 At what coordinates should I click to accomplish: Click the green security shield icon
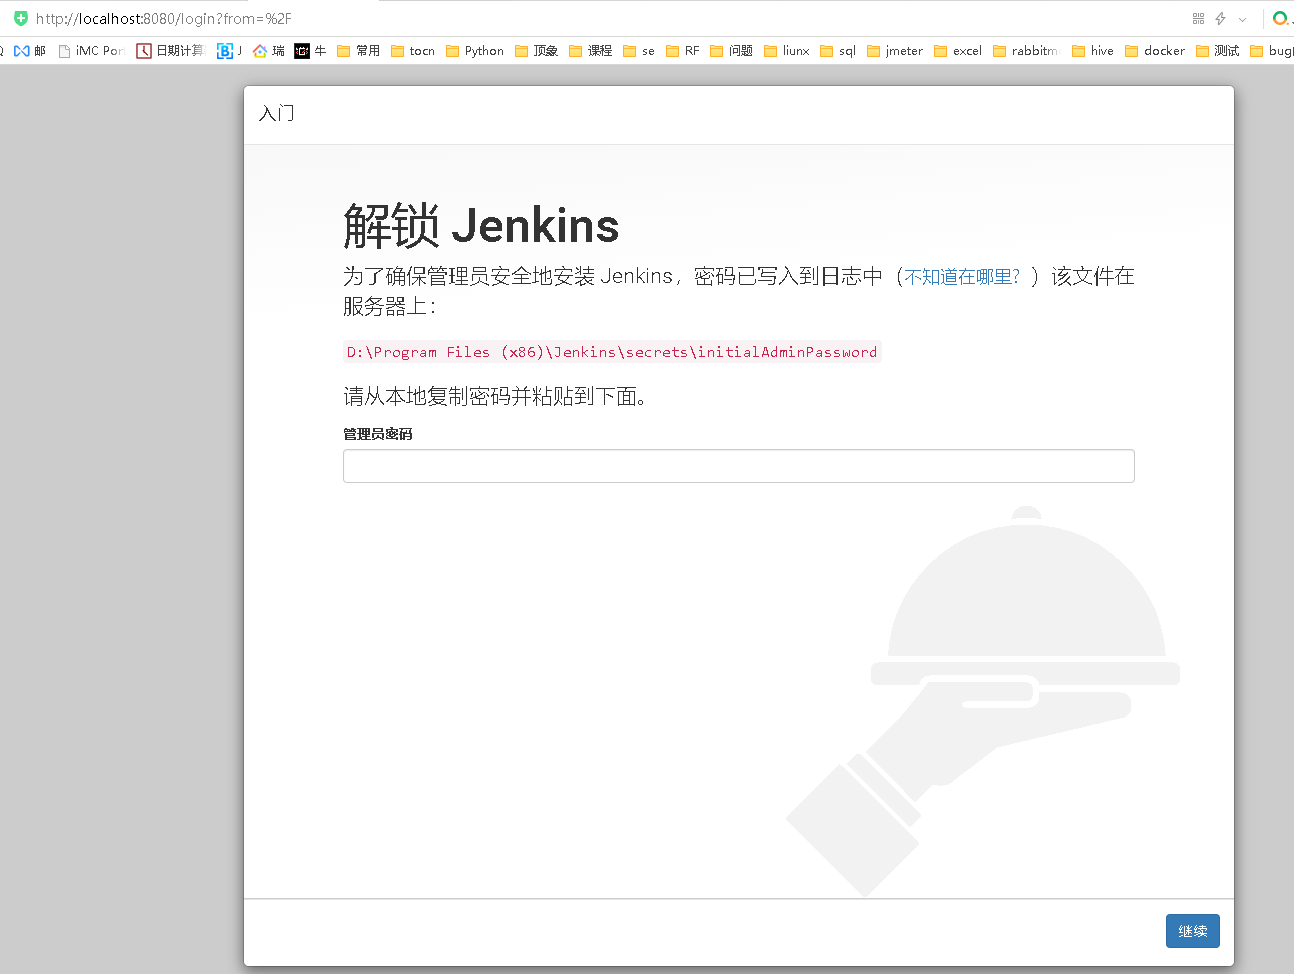(21, 18)
